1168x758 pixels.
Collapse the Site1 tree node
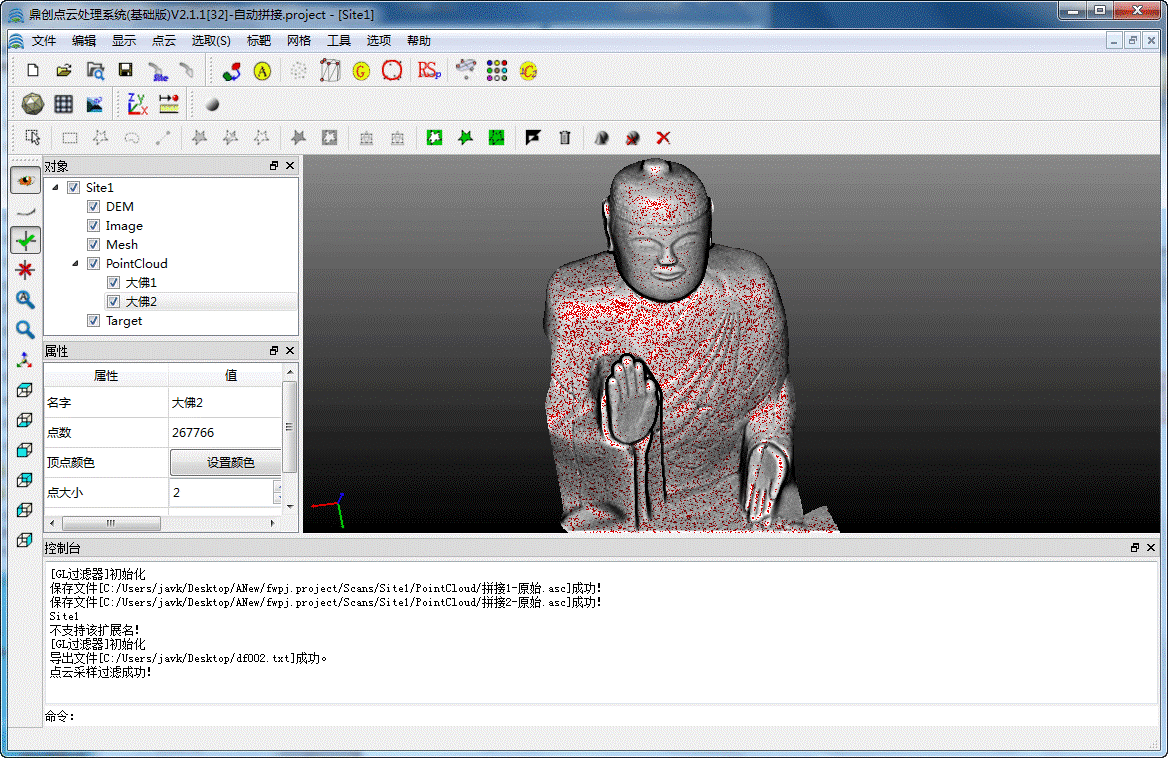coord(55,188)
